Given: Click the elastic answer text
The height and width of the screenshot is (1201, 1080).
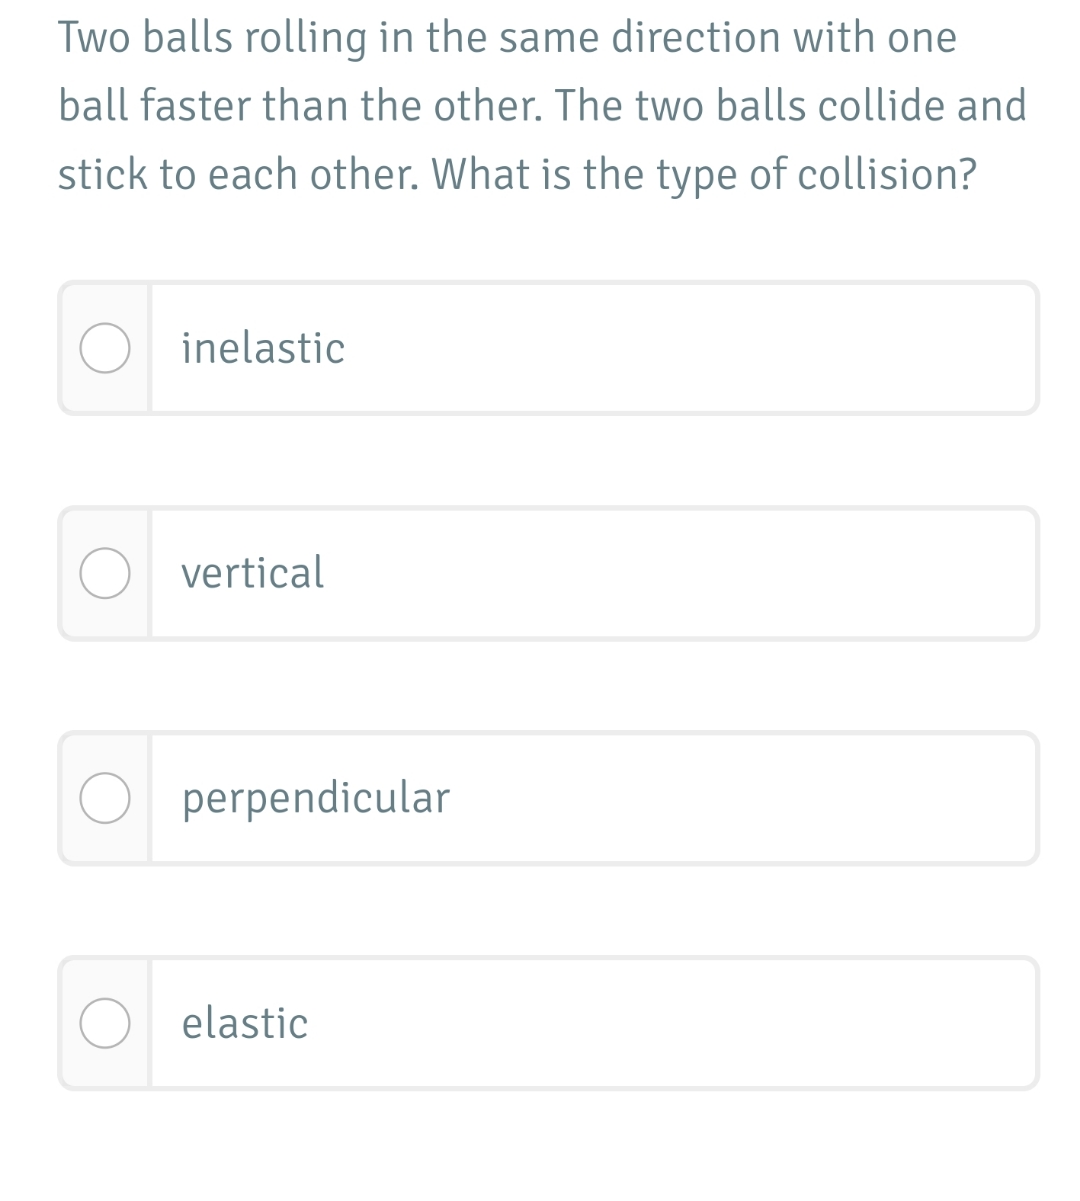Looking at the screenshot, I should [x=244, y=1023].
